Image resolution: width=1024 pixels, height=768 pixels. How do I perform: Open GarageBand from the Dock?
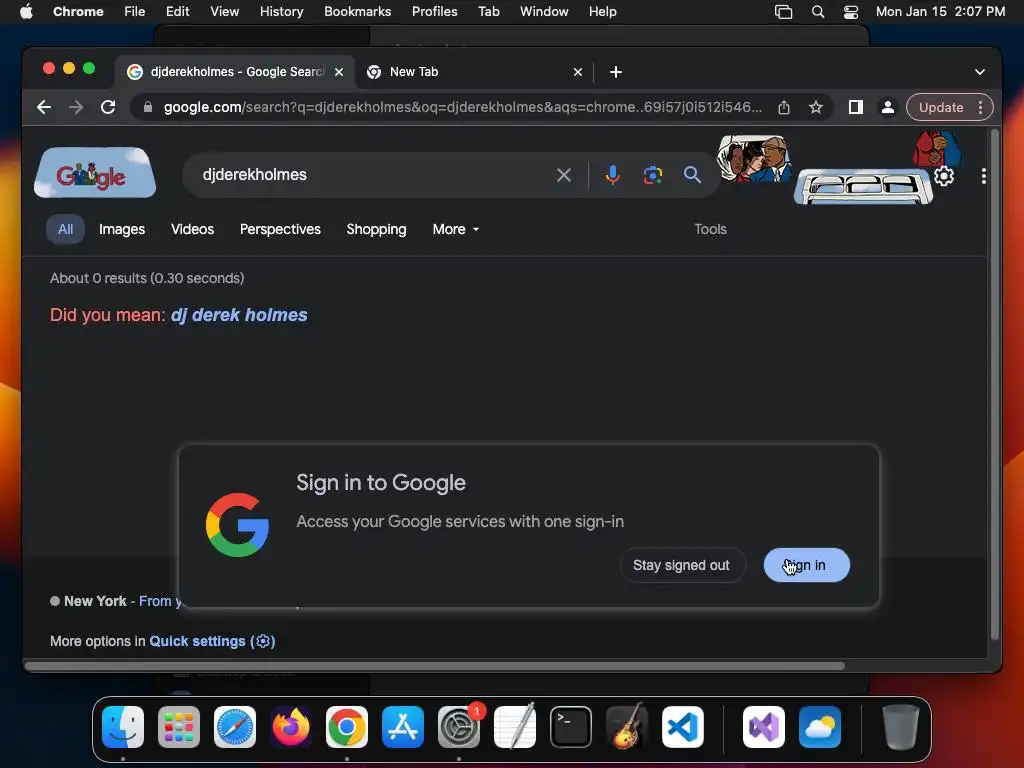pos(627,727)
